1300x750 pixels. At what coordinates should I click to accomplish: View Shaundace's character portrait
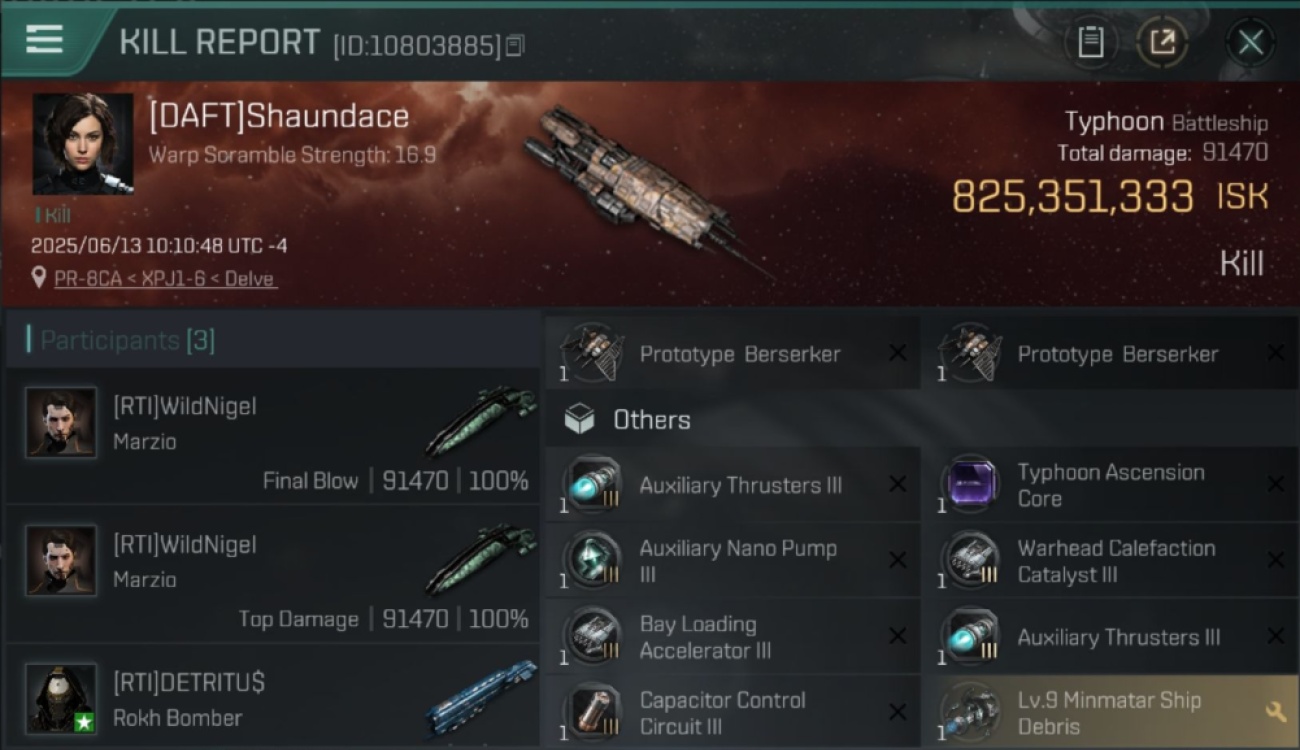83,145
